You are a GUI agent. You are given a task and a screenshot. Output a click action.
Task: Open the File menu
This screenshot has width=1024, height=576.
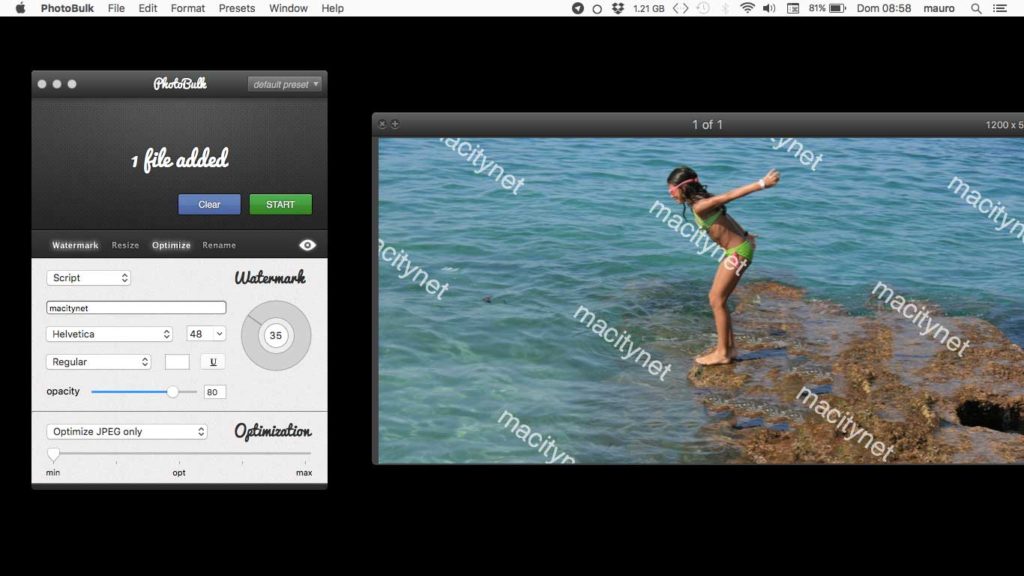pos(116,8)
